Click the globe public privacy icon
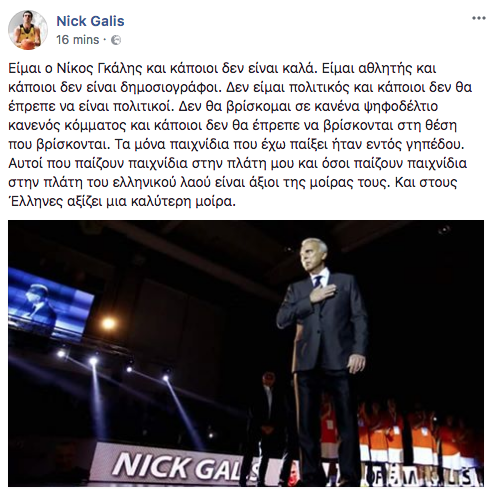 click(116, 40)
